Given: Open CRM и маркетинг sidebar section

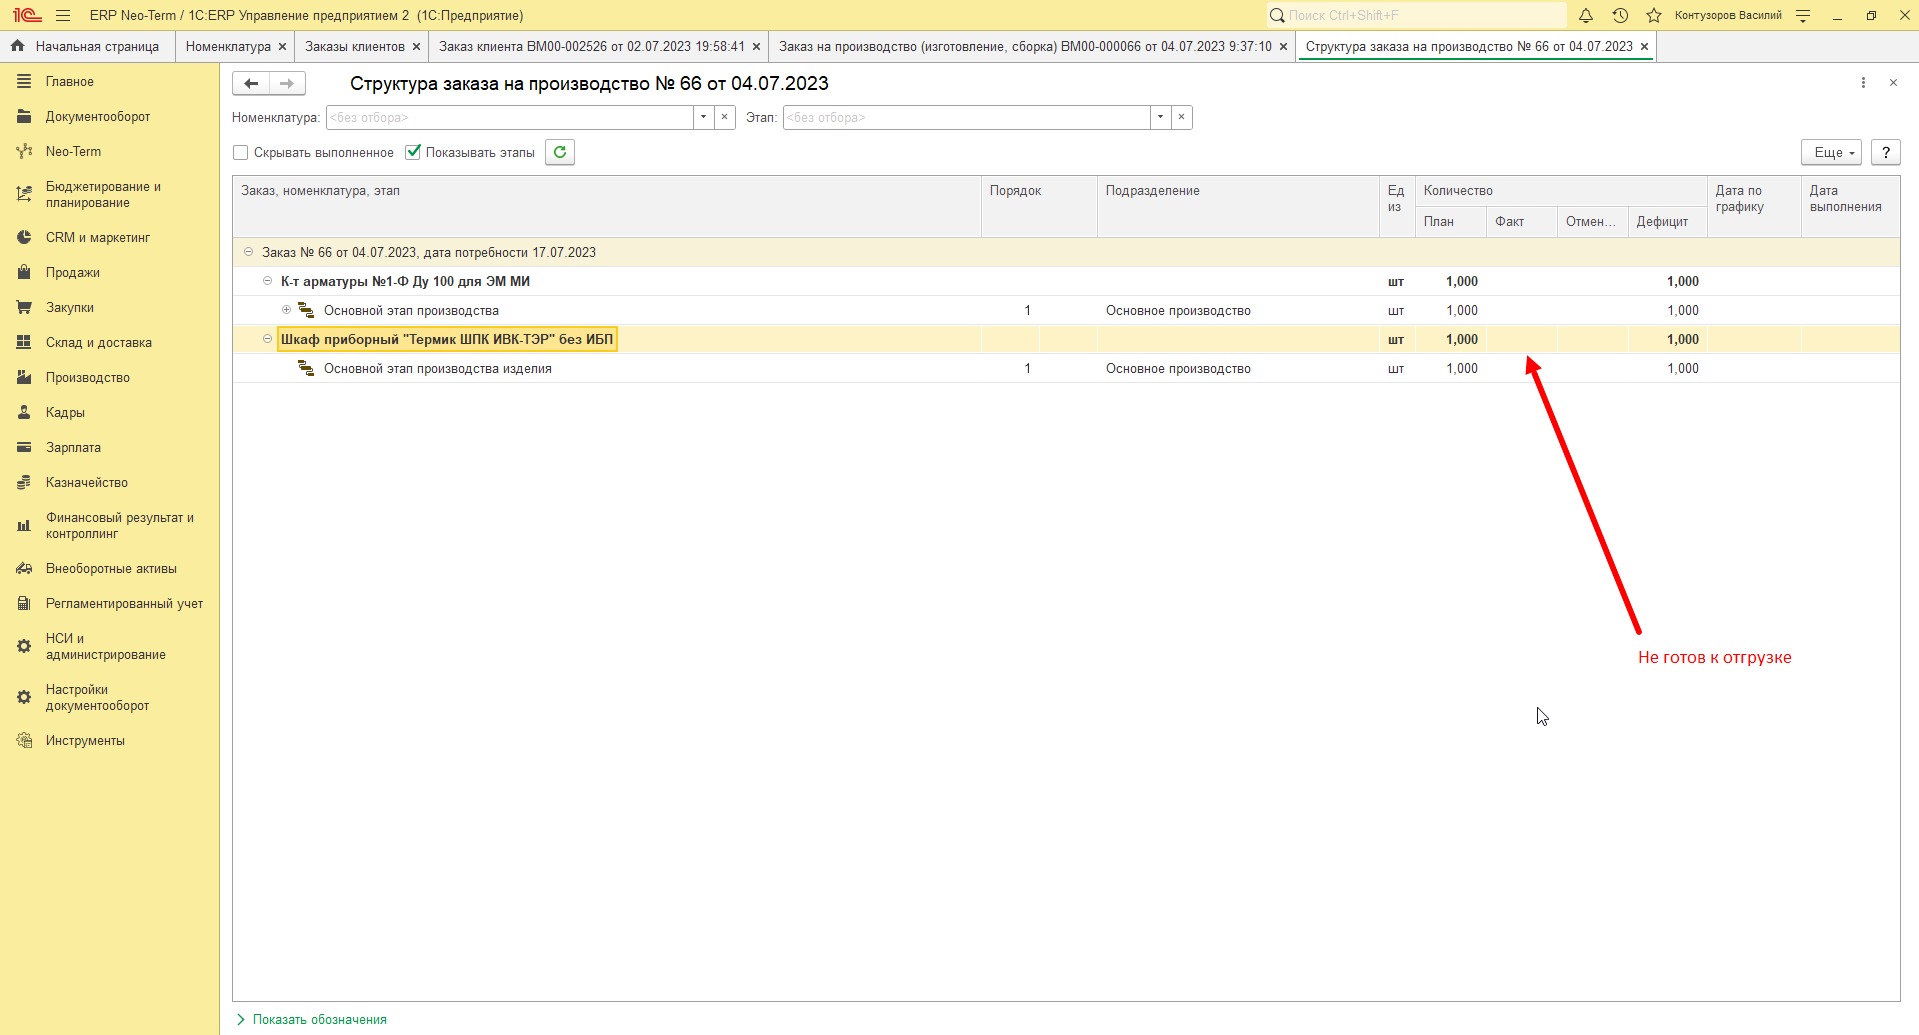Looking at the screenshot, I should (98, 238).
